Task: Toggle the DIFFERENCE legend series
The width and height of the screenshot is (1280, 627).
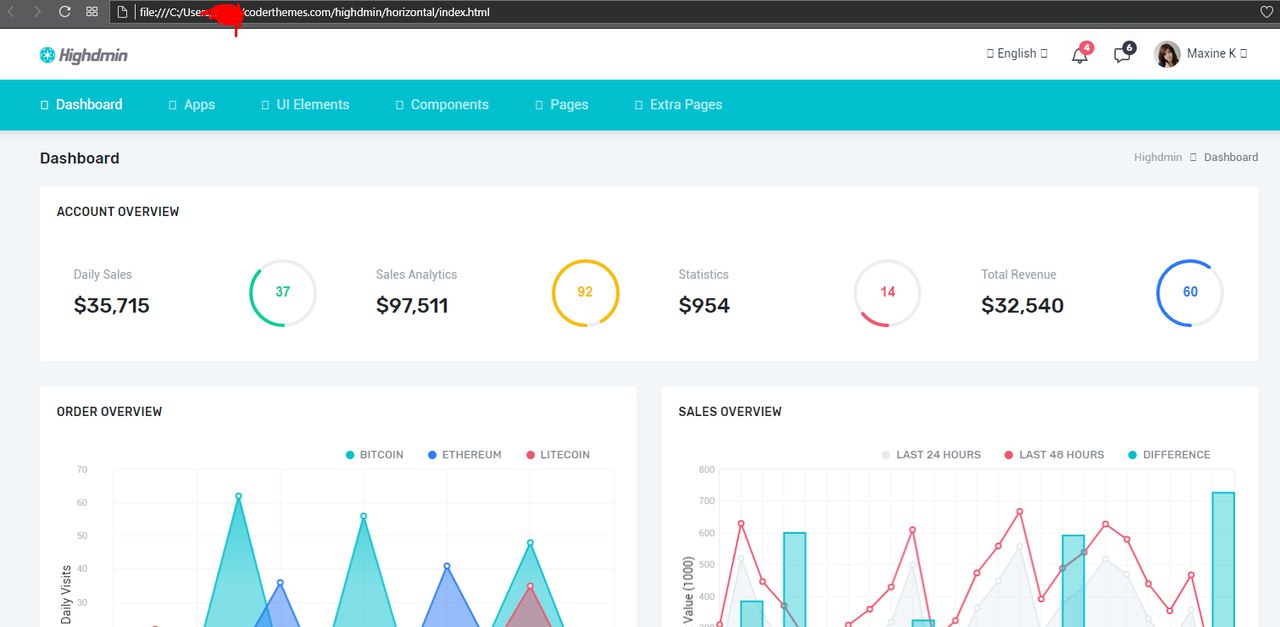Action: (1169, 455)
